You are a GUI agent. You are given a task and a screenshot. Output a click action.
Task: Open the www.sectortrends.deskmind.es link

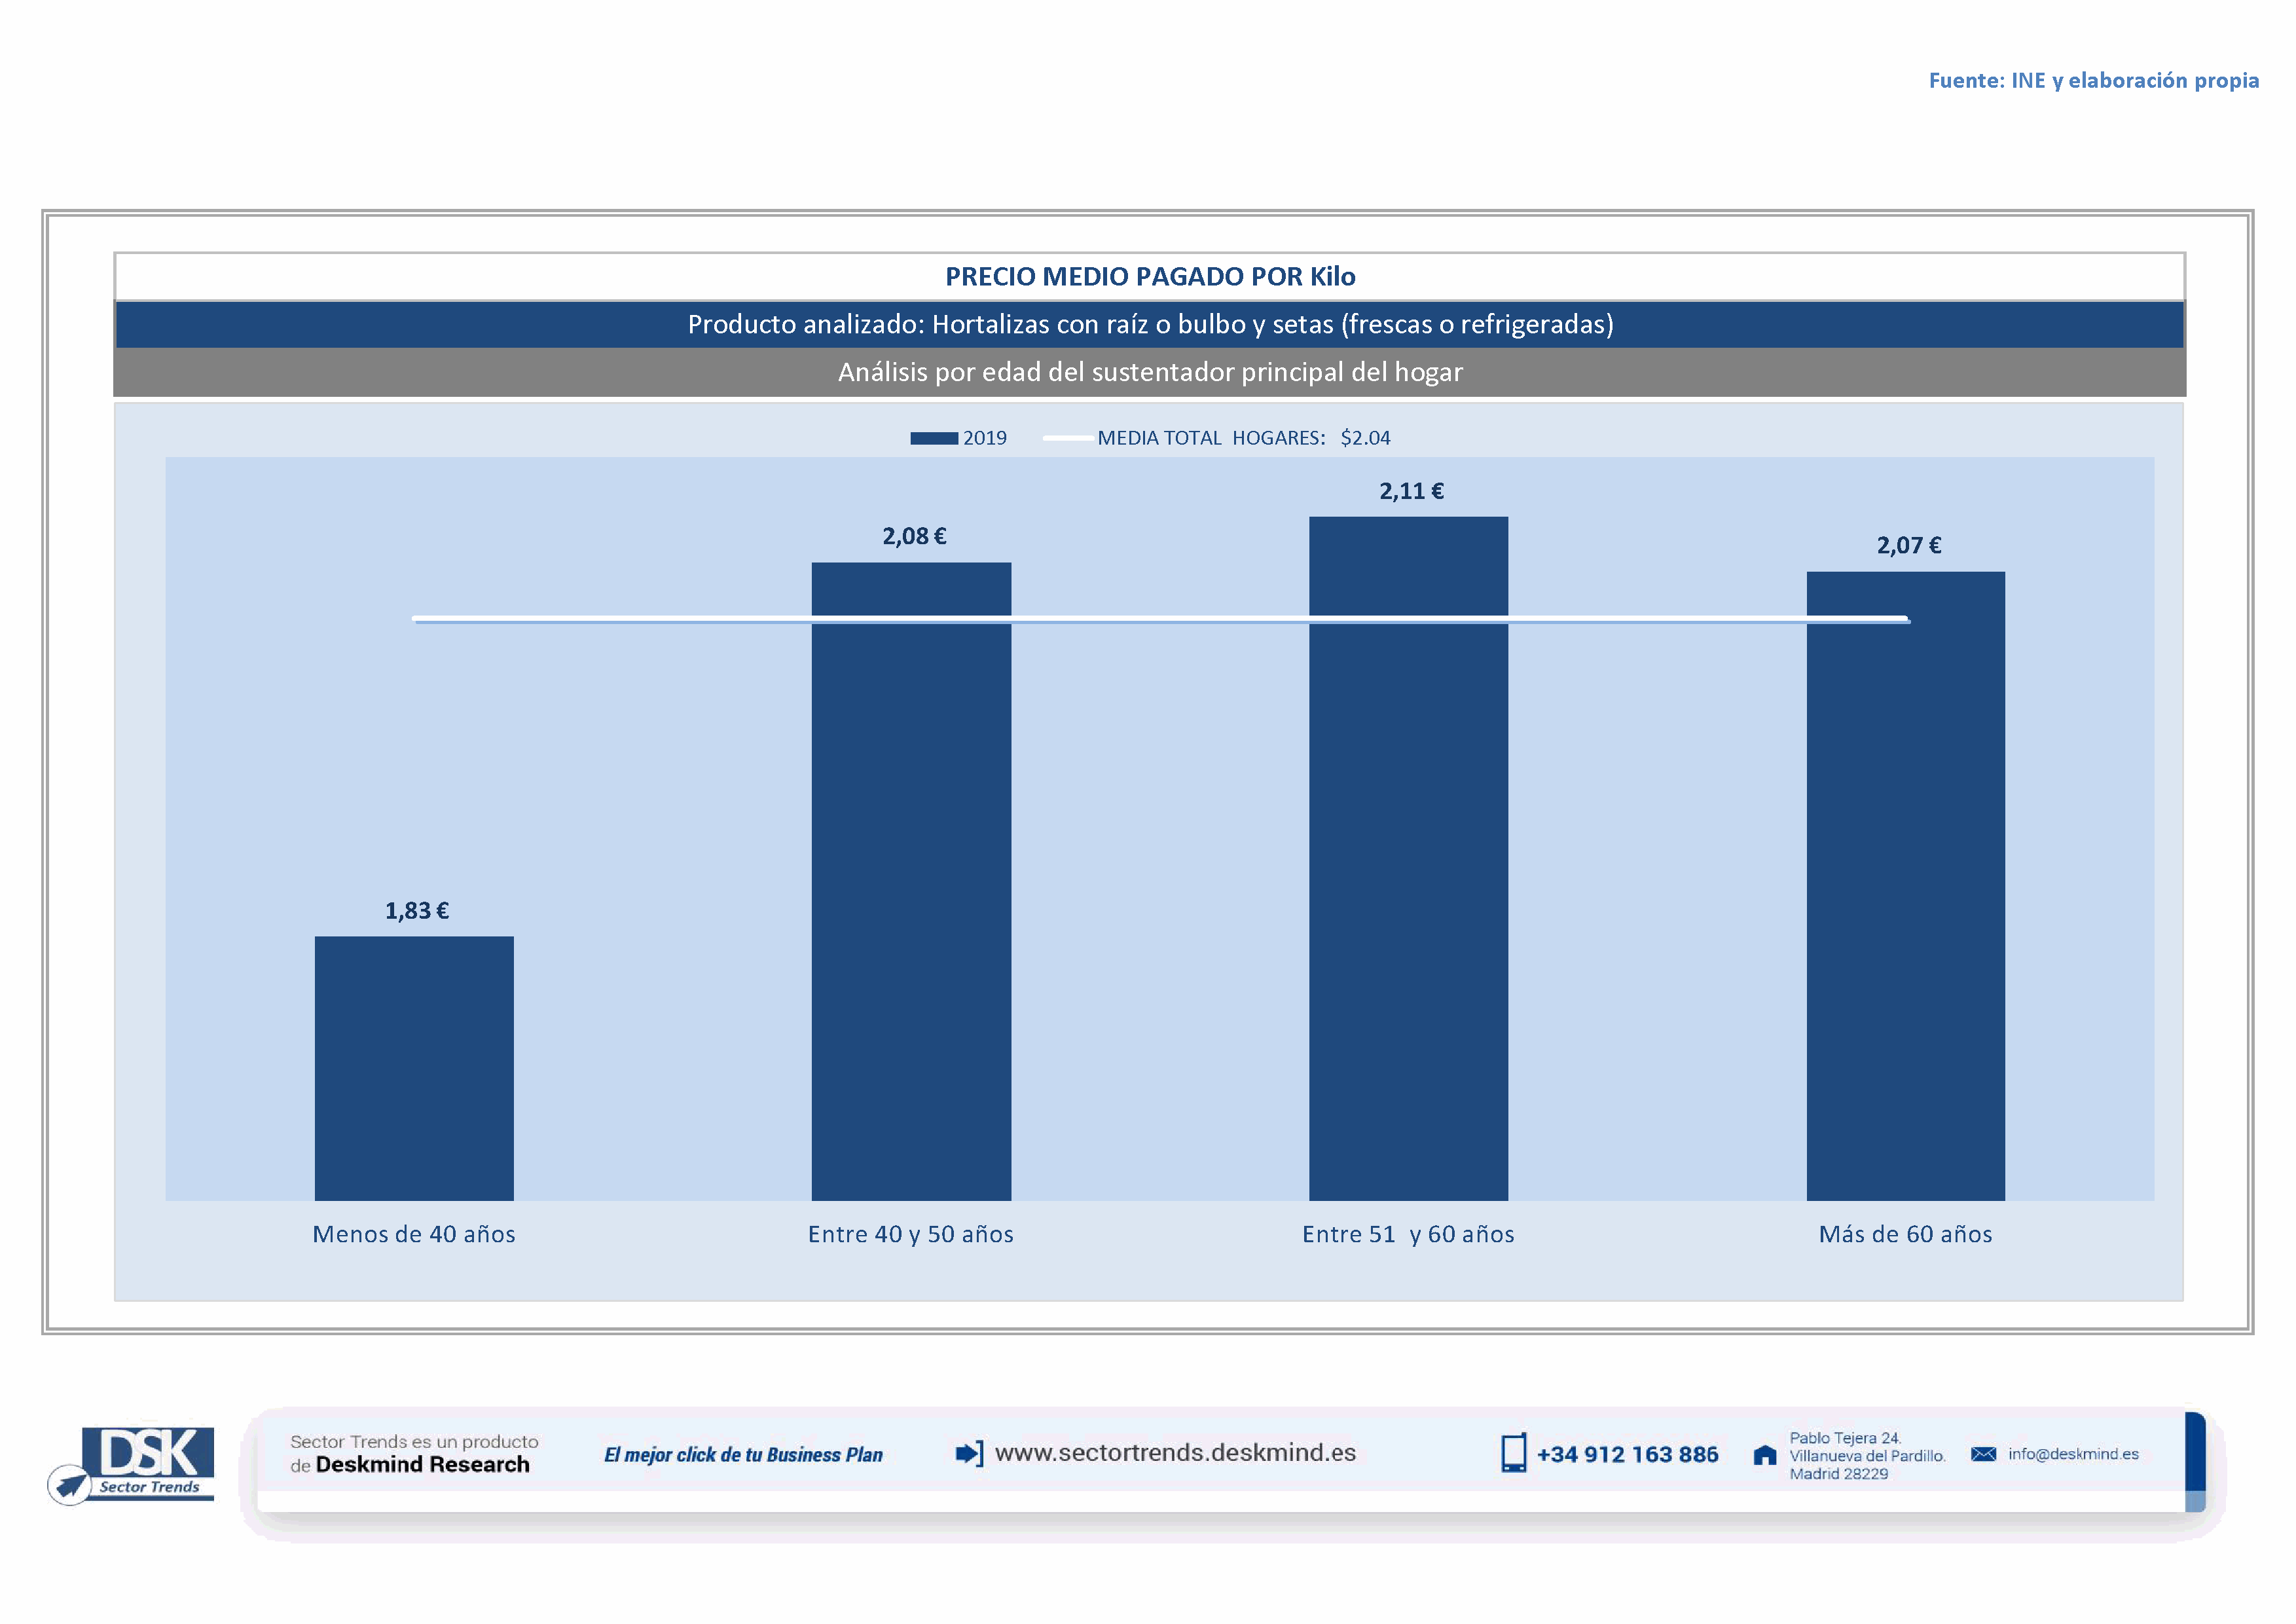tap(1175, 1453)
